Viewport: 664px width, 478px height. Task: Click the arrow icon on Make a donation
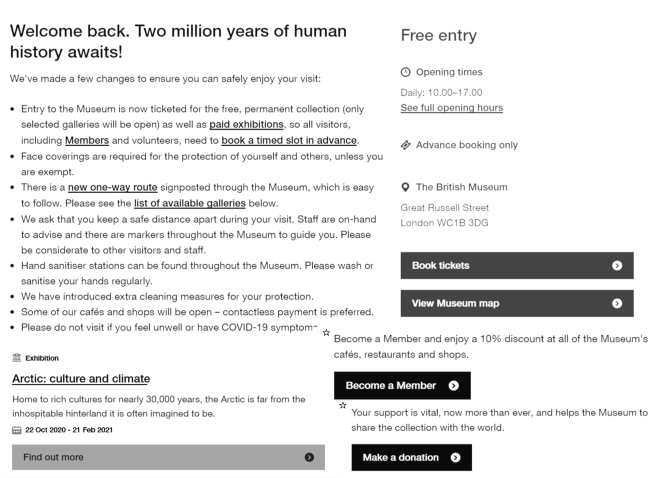click(456, 457)
